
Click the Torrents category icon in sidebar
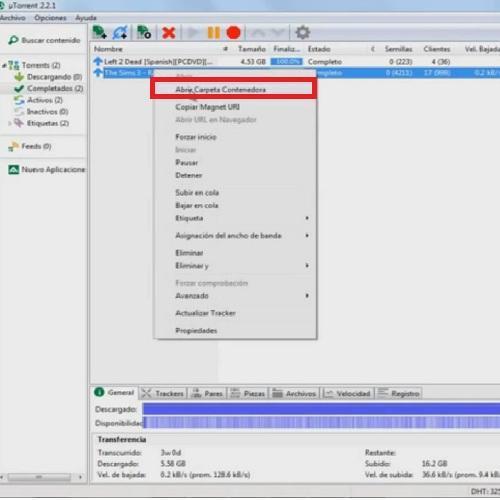click(x=14, y=65)
